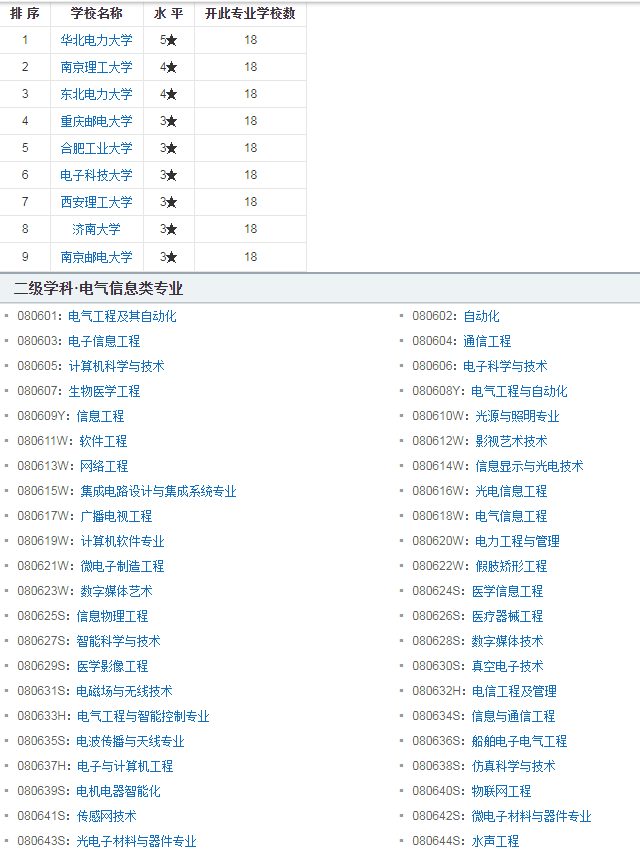Open 微电子材料与器件专业 major
640x850 pixels.
point(531,816)
